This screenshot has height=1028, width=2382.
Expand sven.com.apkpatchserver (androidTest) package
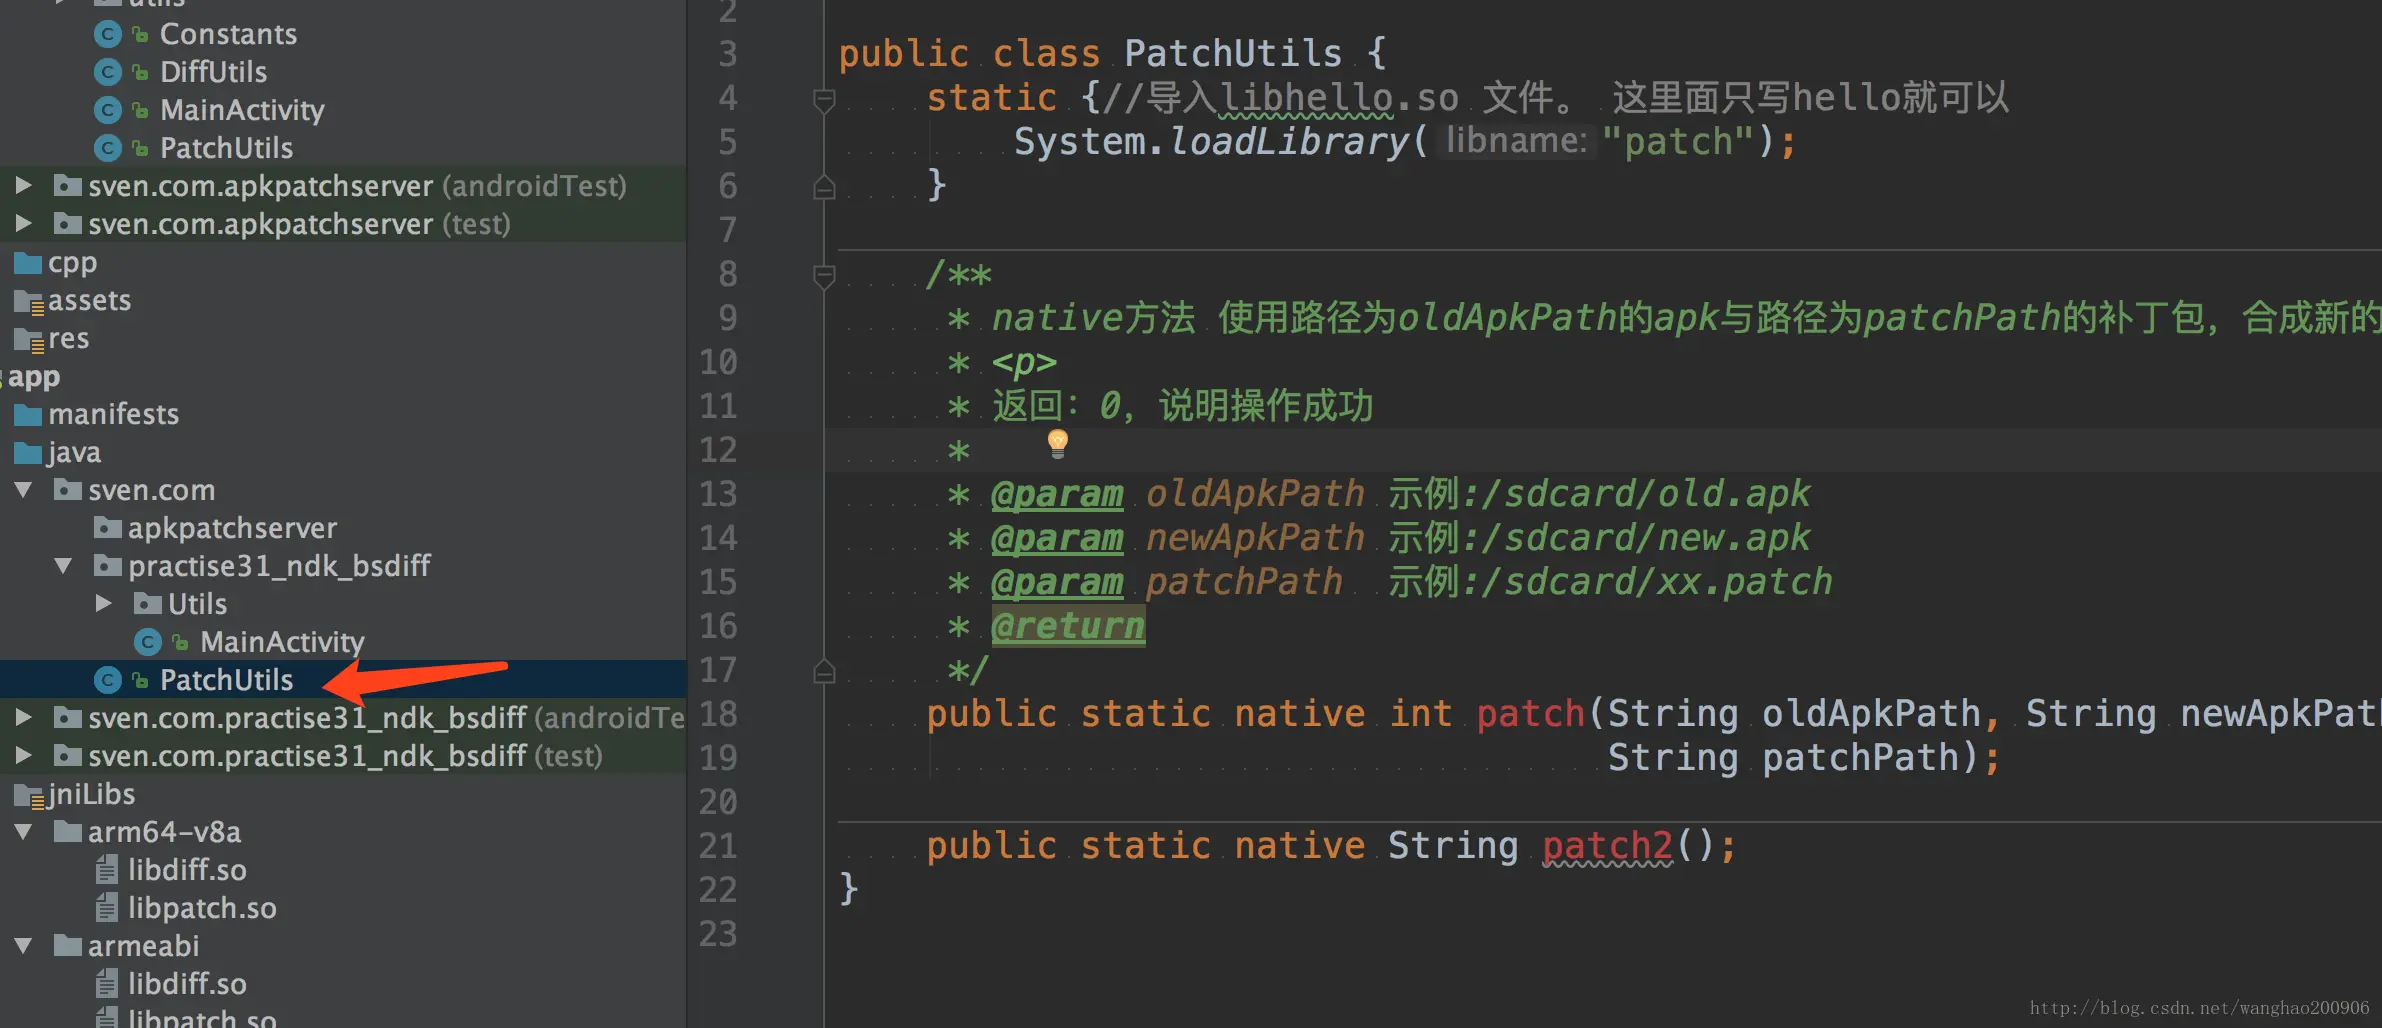click(x=24, y=185)
